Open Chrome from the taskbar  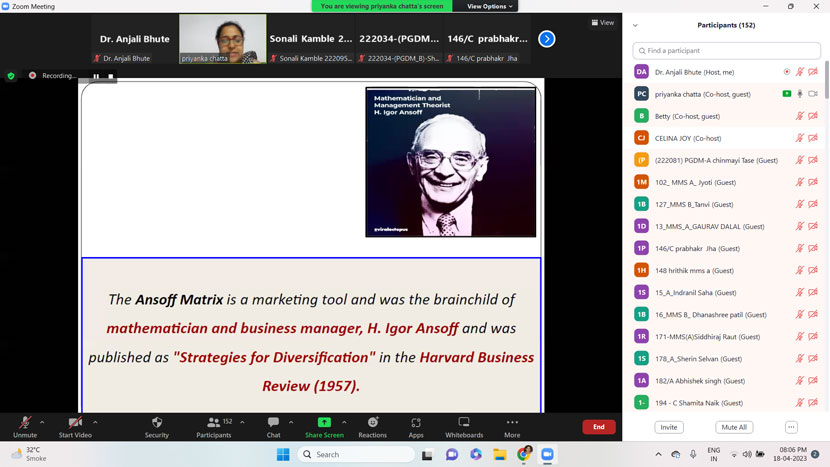click(524, 454)
